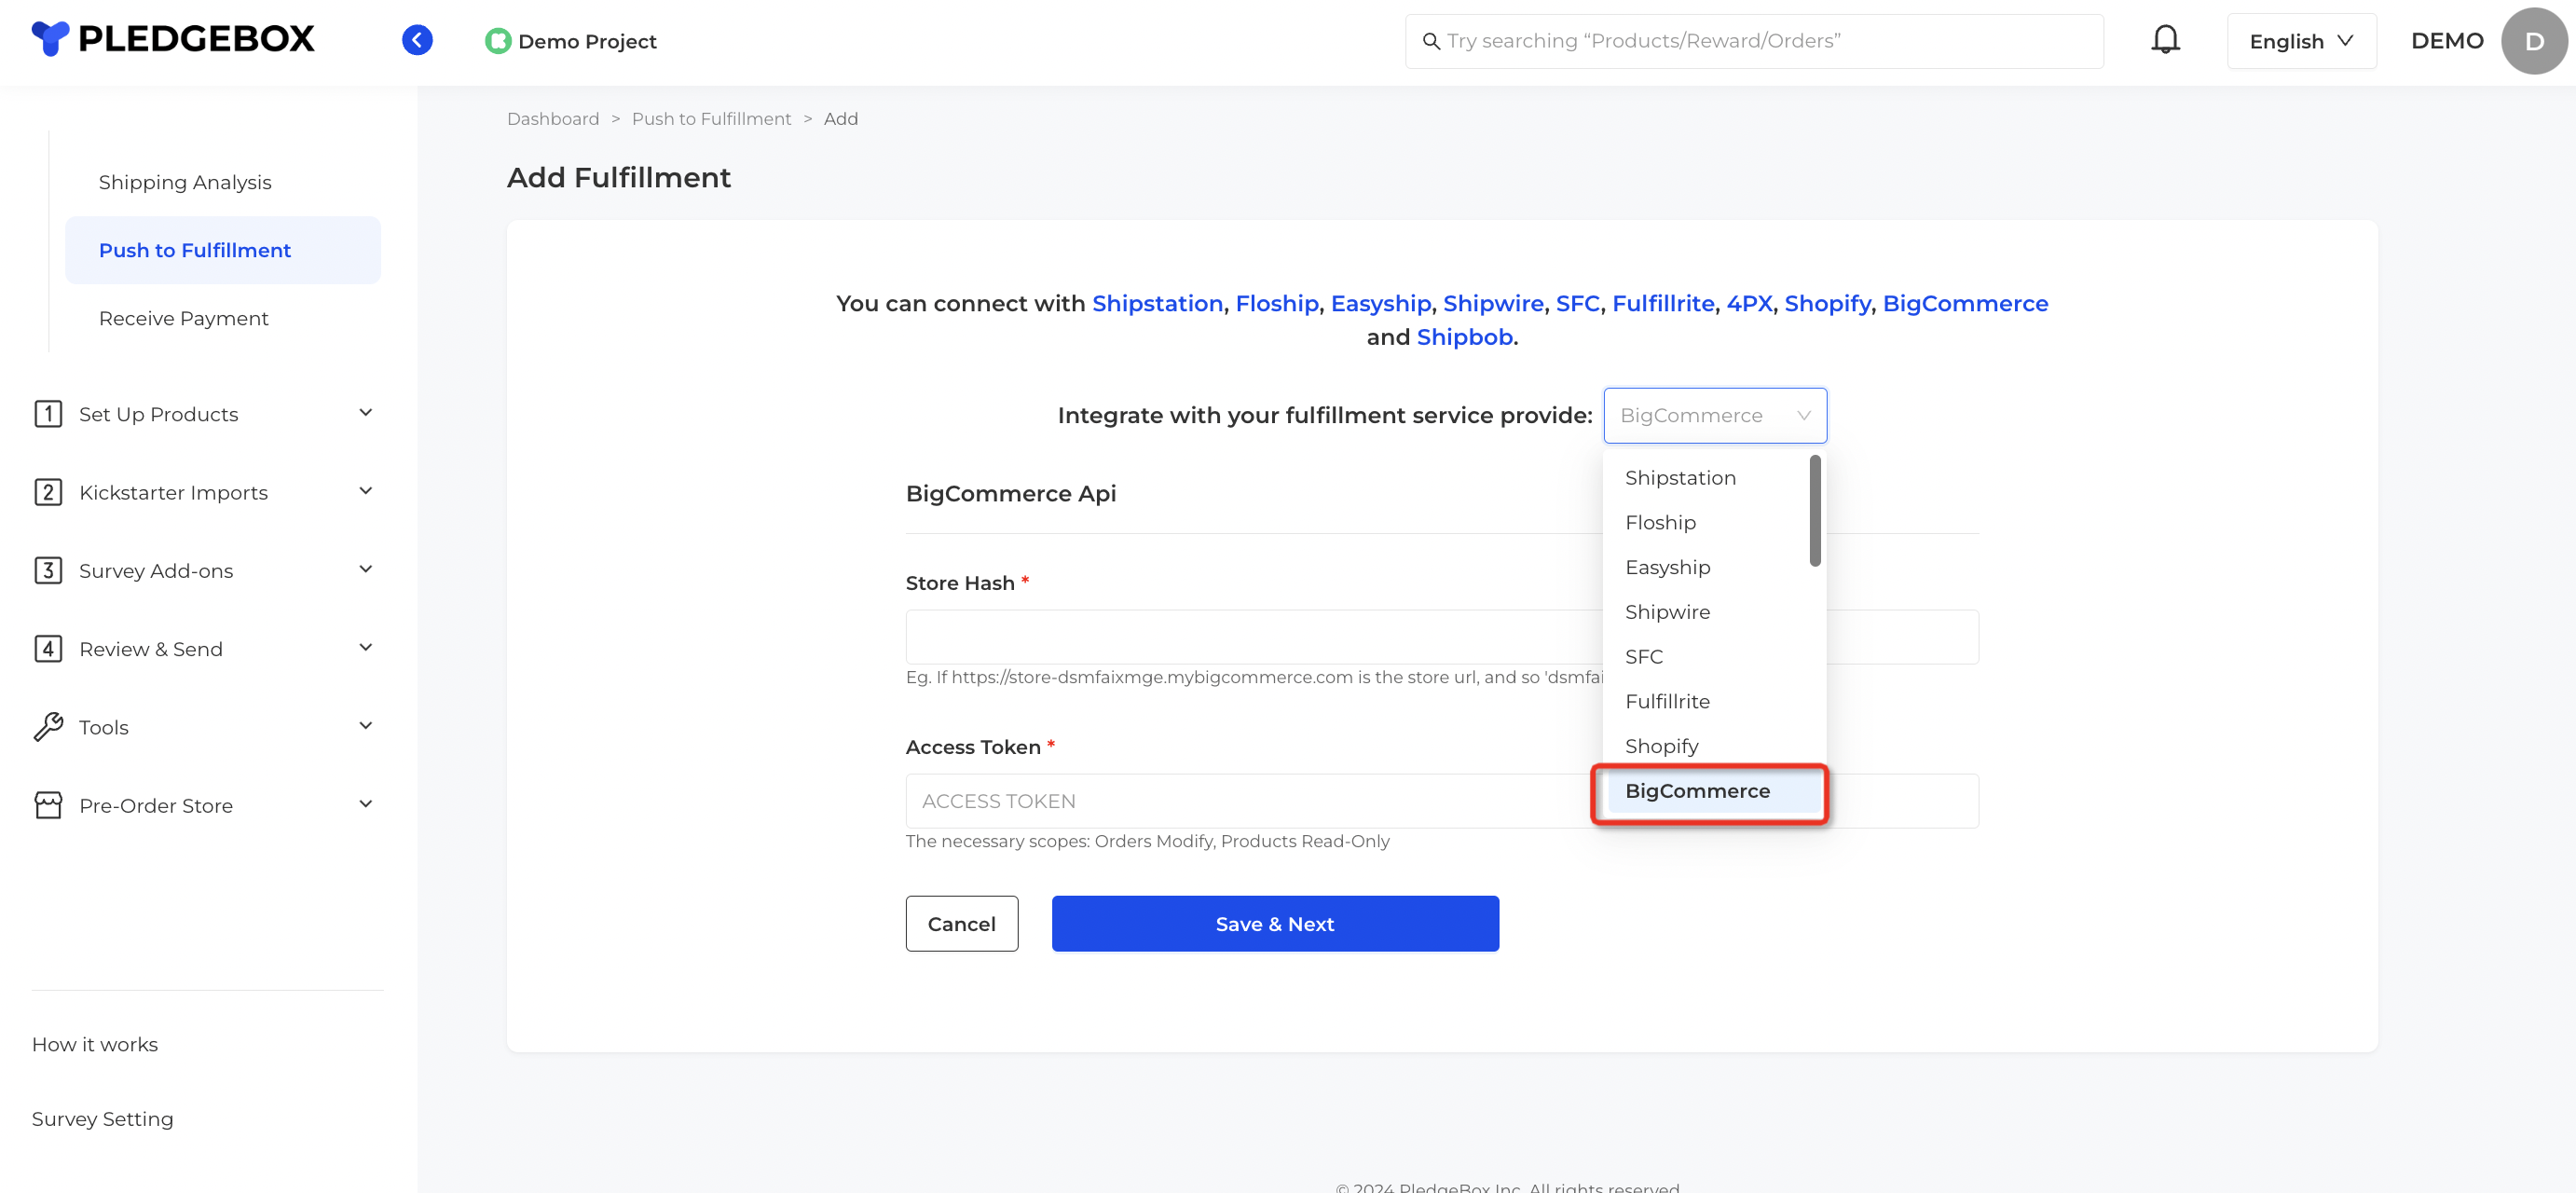Click the Cancel button
Image resolution: width=2576 pixels, height=1193 pixels.
tap(961, 924)
